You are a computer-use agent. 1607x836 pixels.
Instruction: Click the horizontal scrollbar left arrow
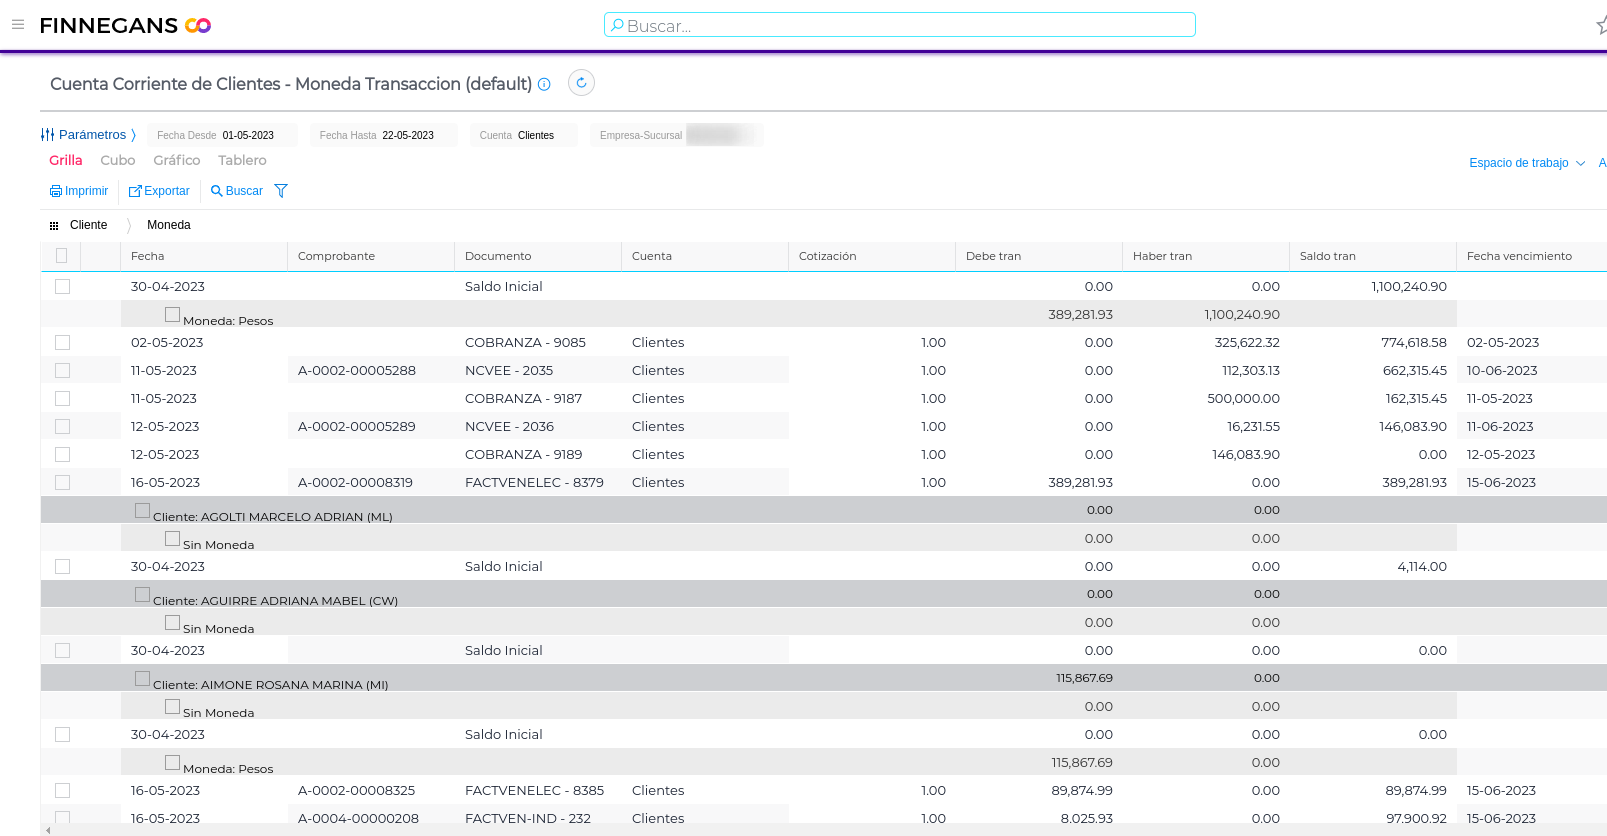pyautogui.click(x=48, y=830)
